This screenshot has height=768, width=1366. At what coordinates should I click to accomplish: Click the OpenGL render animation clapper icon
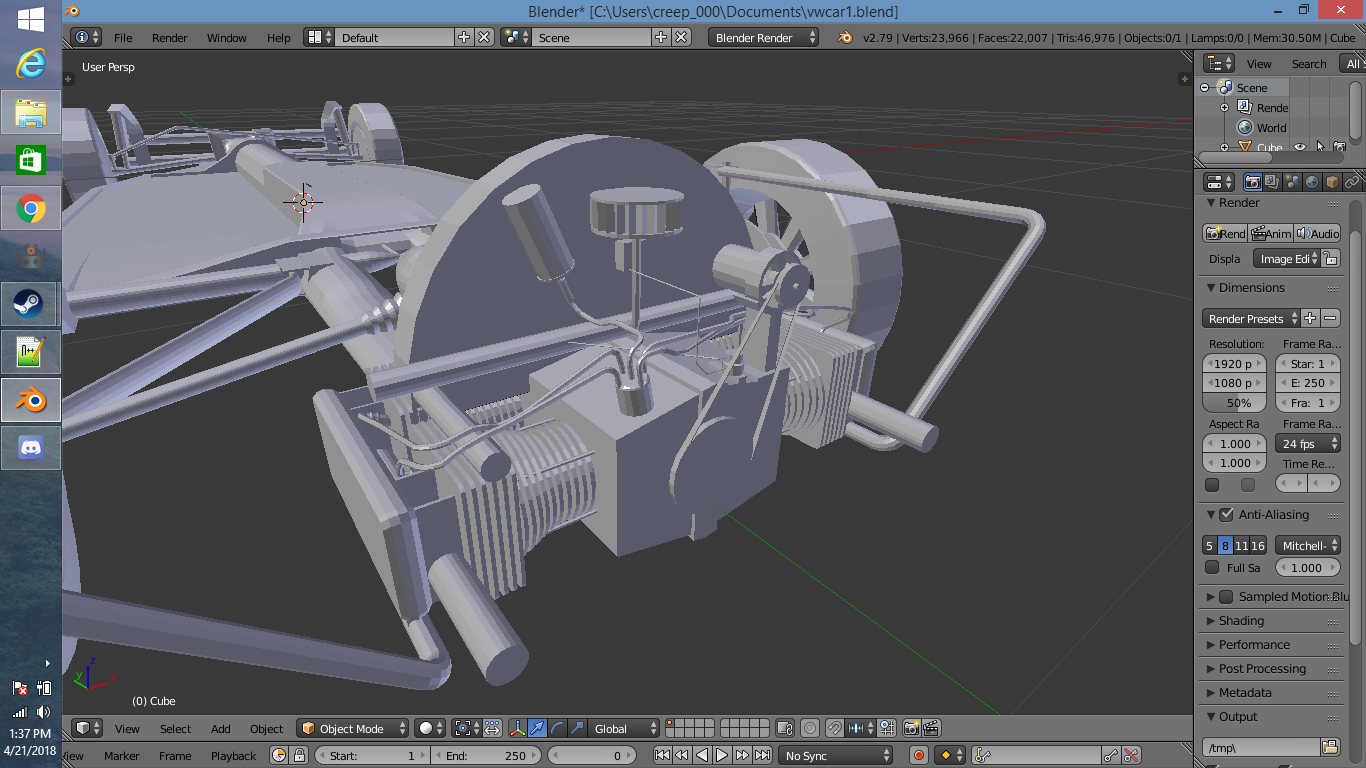click(x=931, y=728)
